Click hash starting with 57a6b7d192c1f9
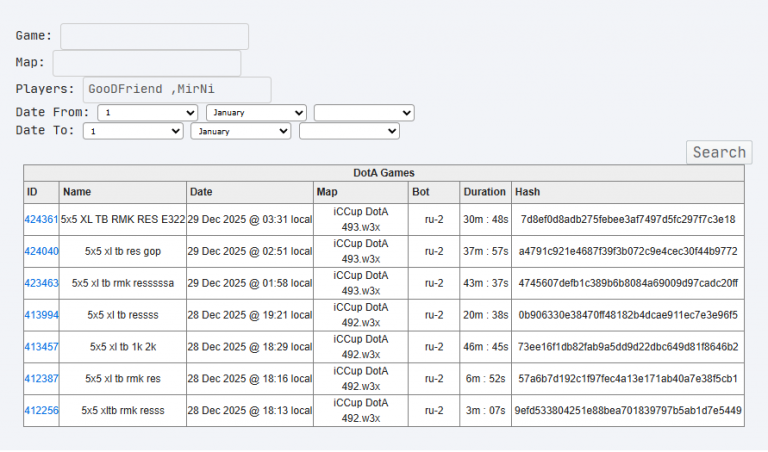 coord(628,379)
